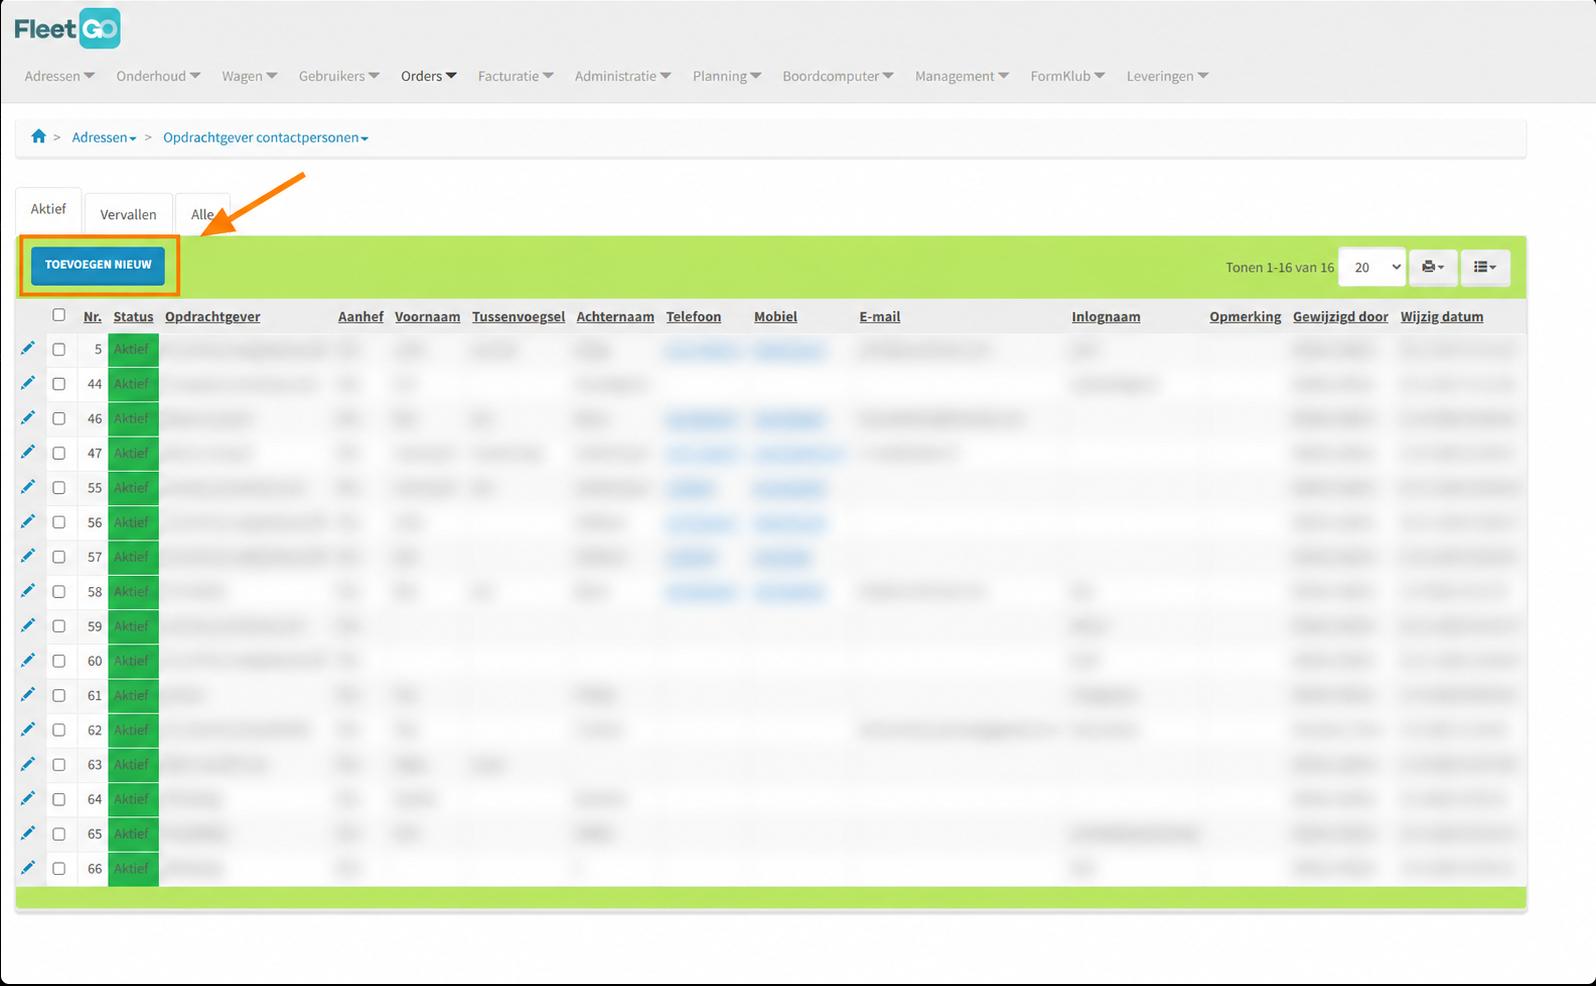Edit row number 47 with pencil icon

point(28,452)
